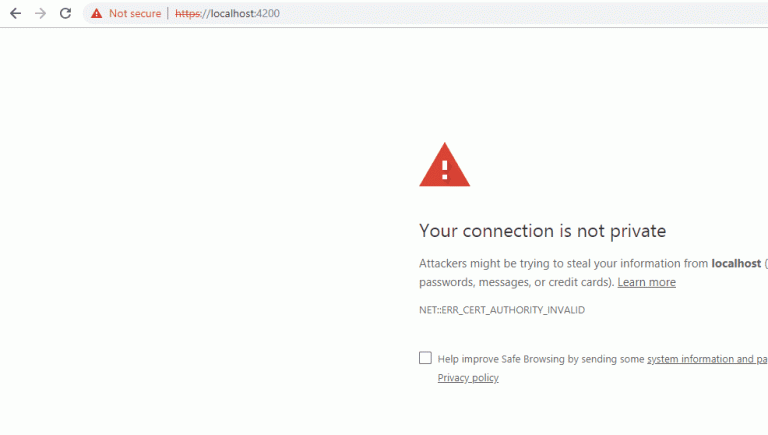
Task: Open site info via red warning triangle in address bar
Action: 96,13
